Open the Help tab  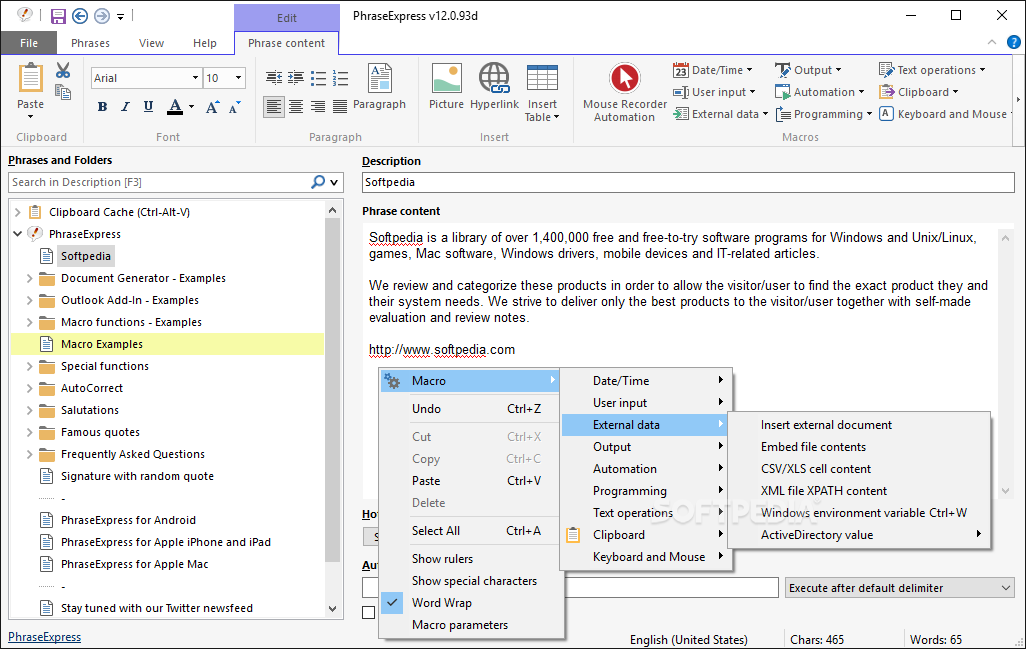point(205,43)
